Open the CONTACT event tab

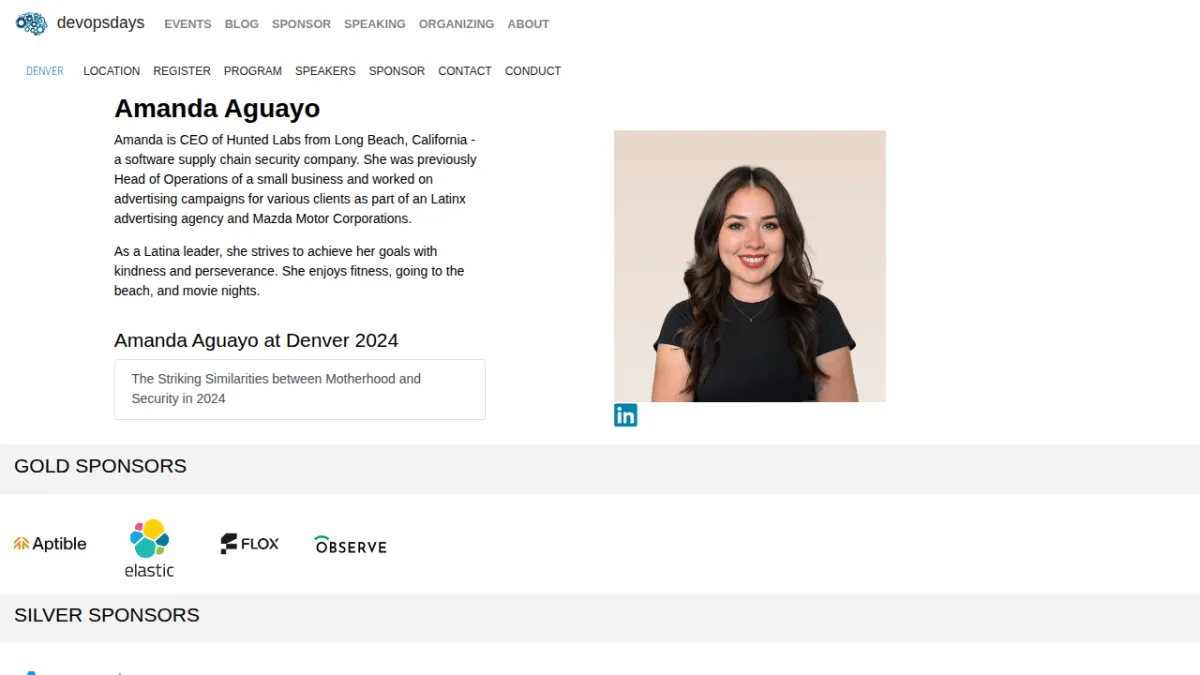pyautogui.click(x=465, y=71)
